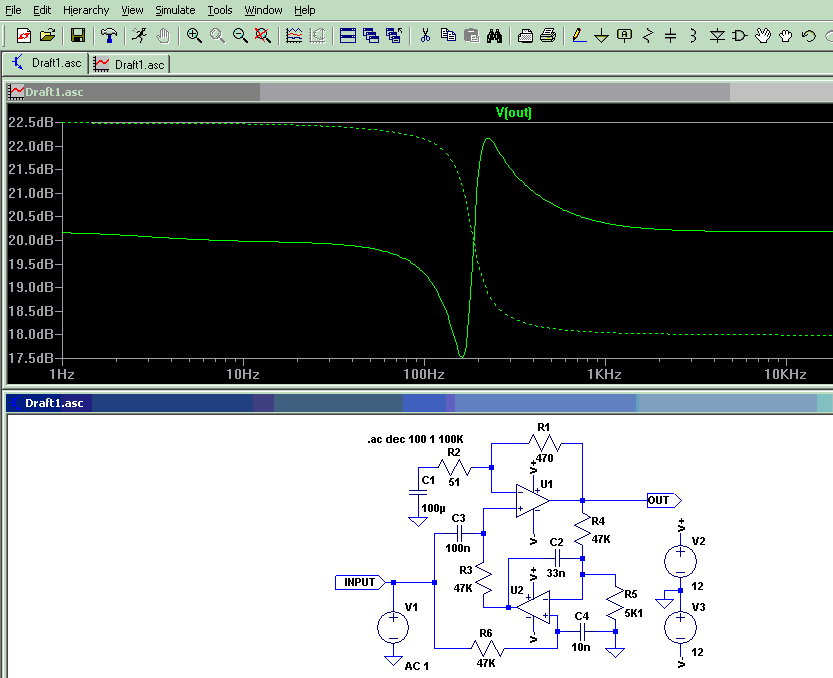Screen dimensions: 833x678
Task: Zoom in with plus magnifier
Action: [194, 36]
